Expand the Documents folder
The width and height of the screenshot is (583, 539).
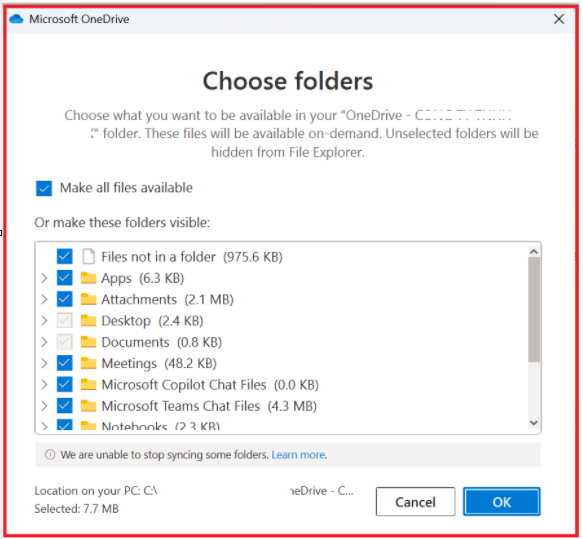coord(44,342)
